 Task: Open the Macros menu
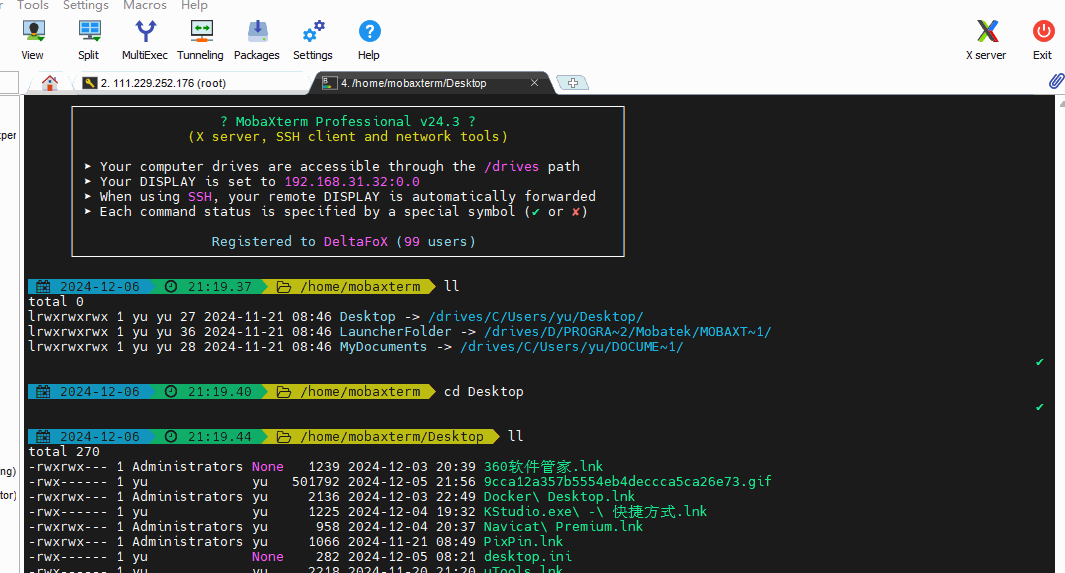coord(145,5)
